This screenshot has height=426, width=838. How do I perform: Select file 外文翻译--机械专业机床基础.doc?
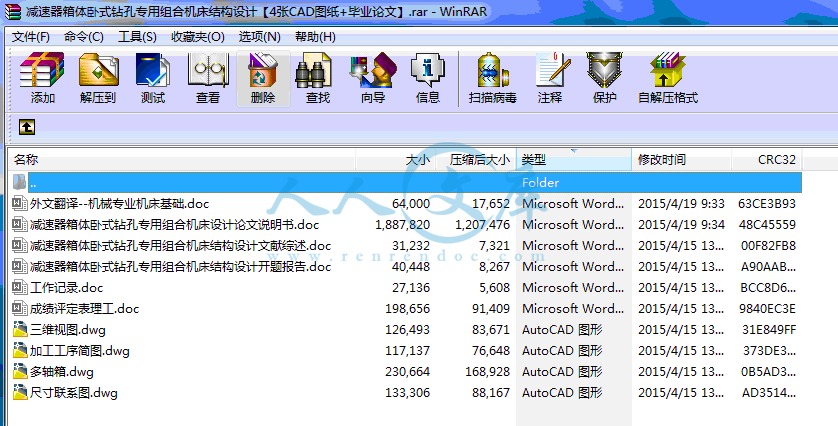[x=119, y=204]
